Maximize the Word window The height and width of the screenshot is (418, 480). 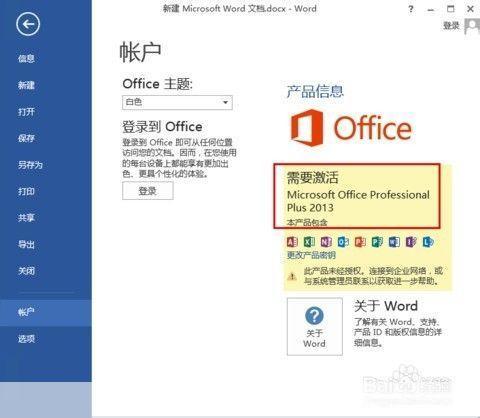(x=450, y=9)
